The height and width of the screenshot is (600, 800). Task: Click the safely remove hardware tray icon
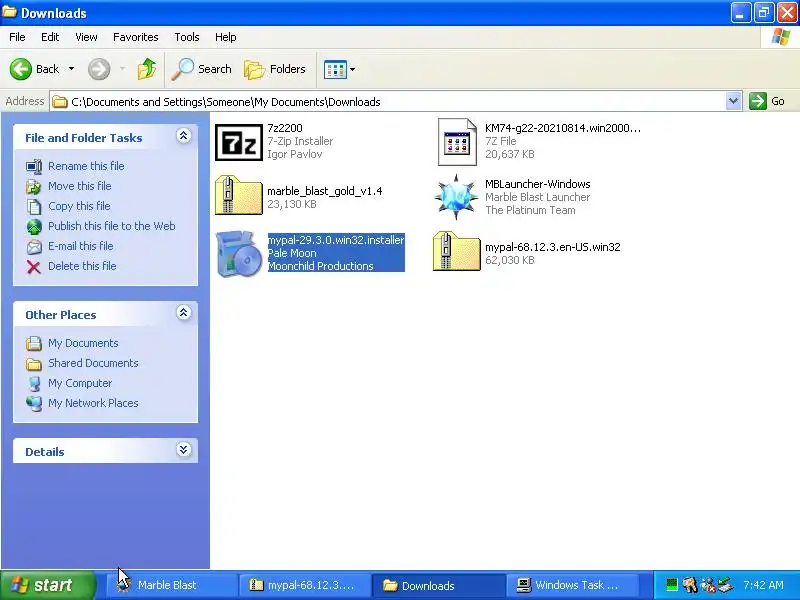coord(726,584)
